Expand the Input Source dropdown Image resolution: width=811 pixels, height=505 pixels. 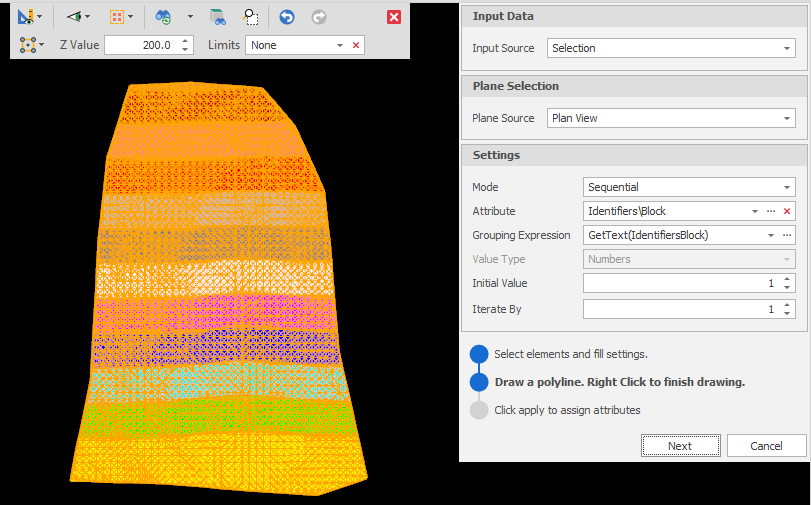tap(787, 48)
